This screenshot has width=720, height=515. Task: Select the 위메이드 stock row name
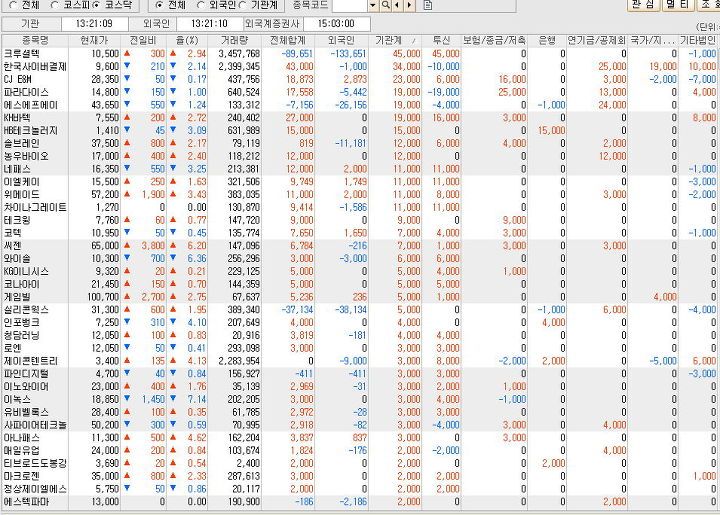[x=22, y=195]
